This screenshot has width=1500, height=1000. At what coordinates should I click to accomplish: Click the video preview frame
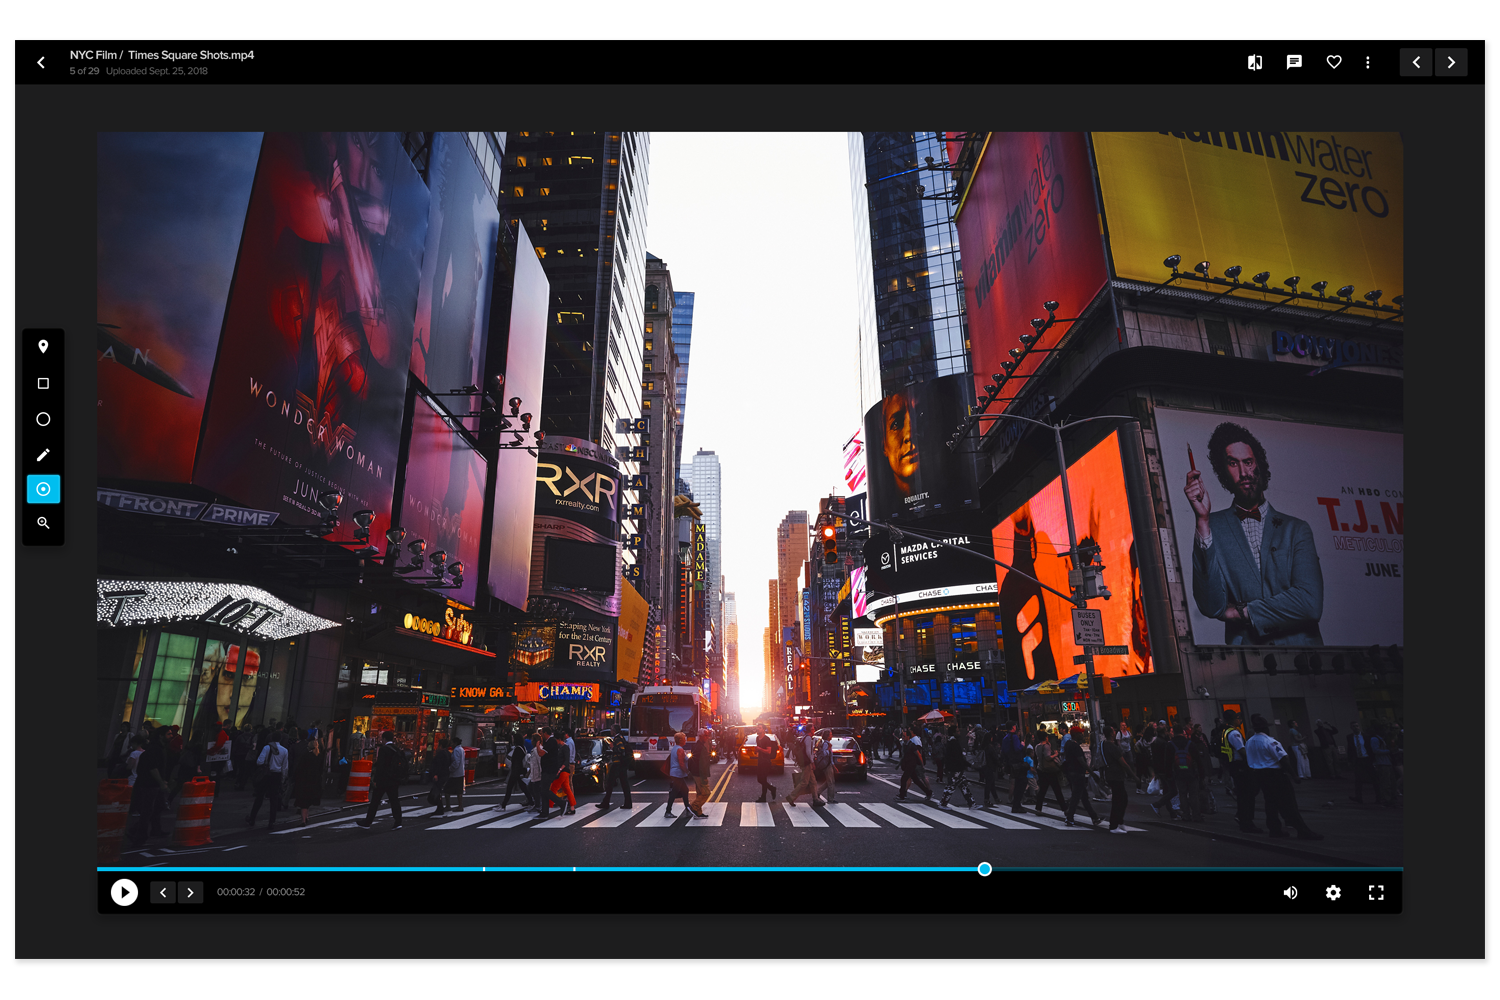tap(750, 499)
